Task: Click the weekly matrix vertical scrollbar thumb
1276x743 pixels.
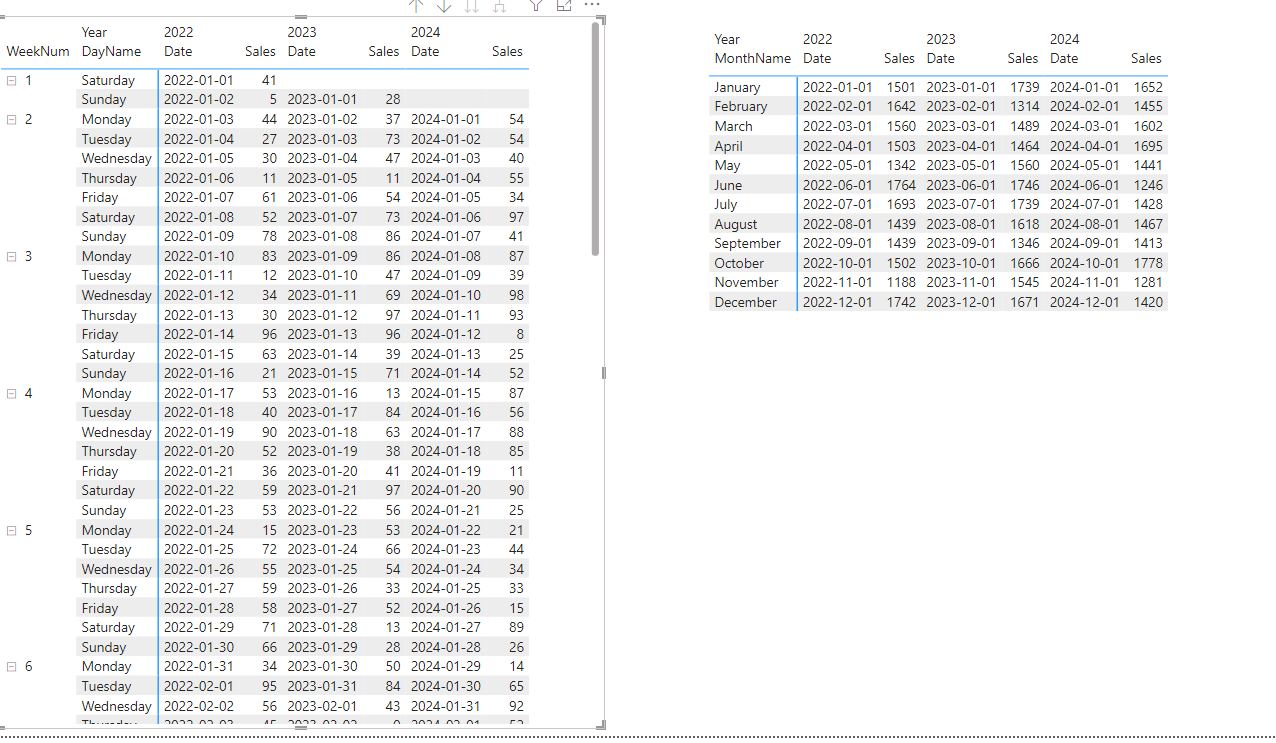Action: point(596,139)
